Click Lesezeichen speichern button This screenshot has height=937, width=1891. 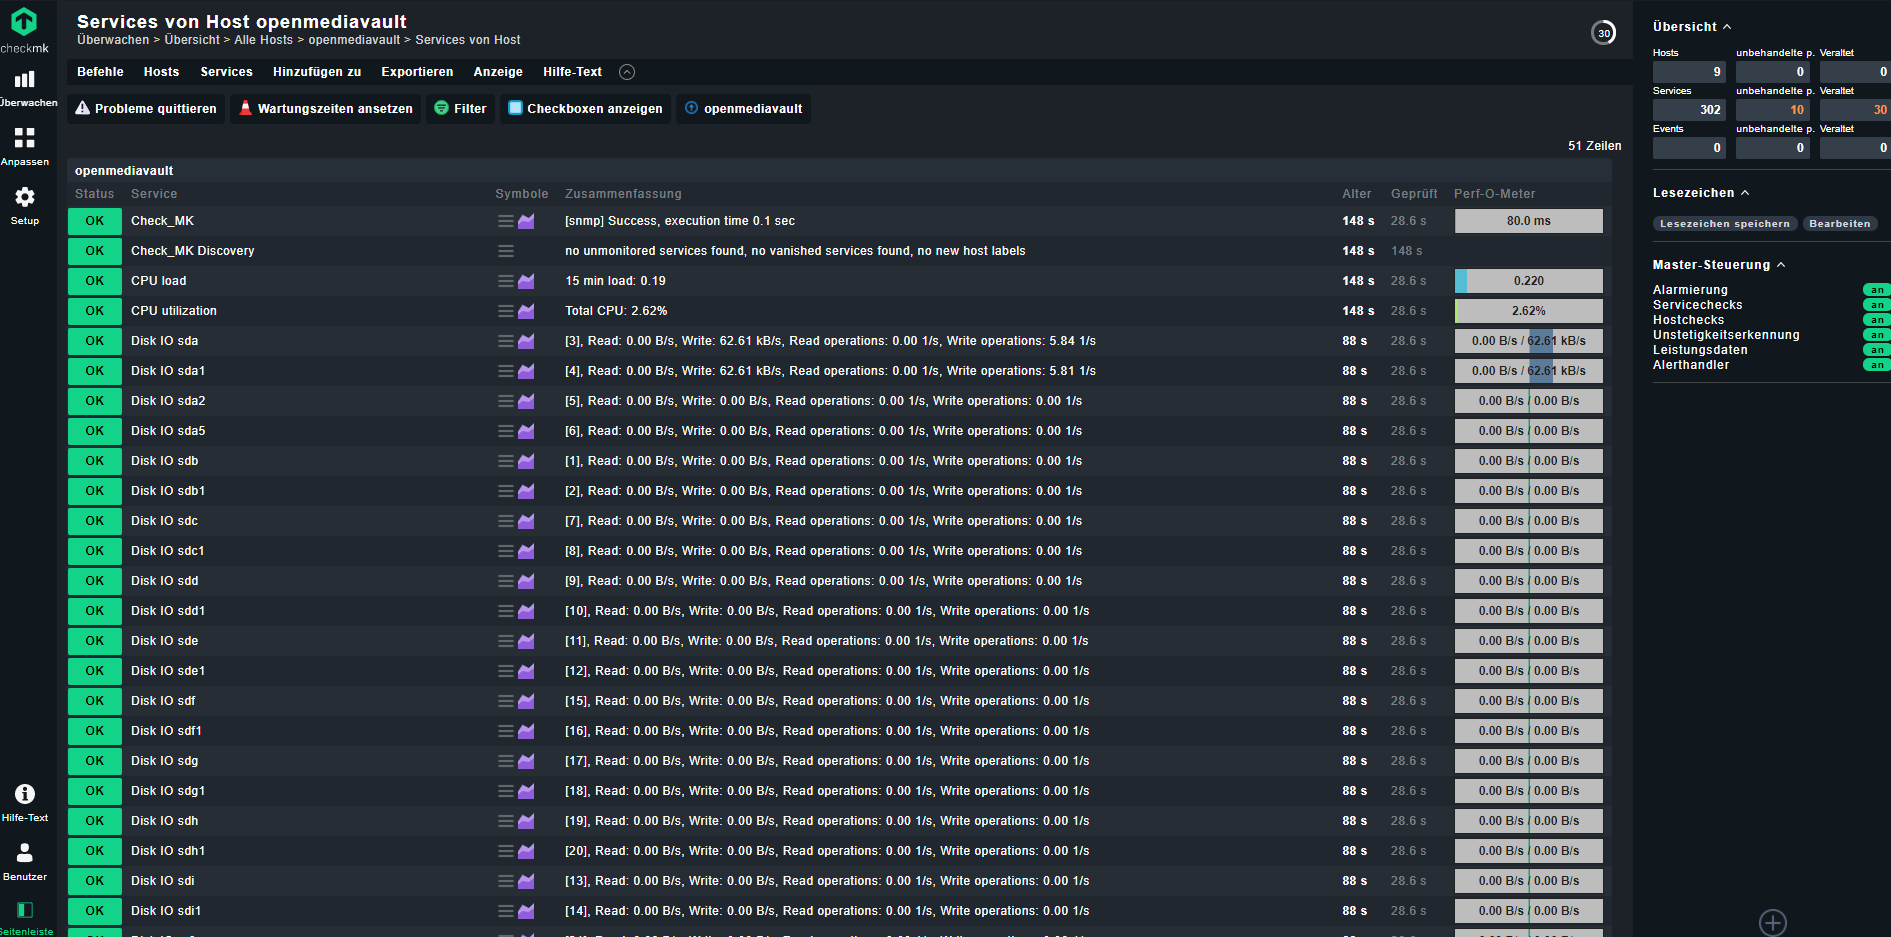pyautogui.click(x=1725, y=224)
